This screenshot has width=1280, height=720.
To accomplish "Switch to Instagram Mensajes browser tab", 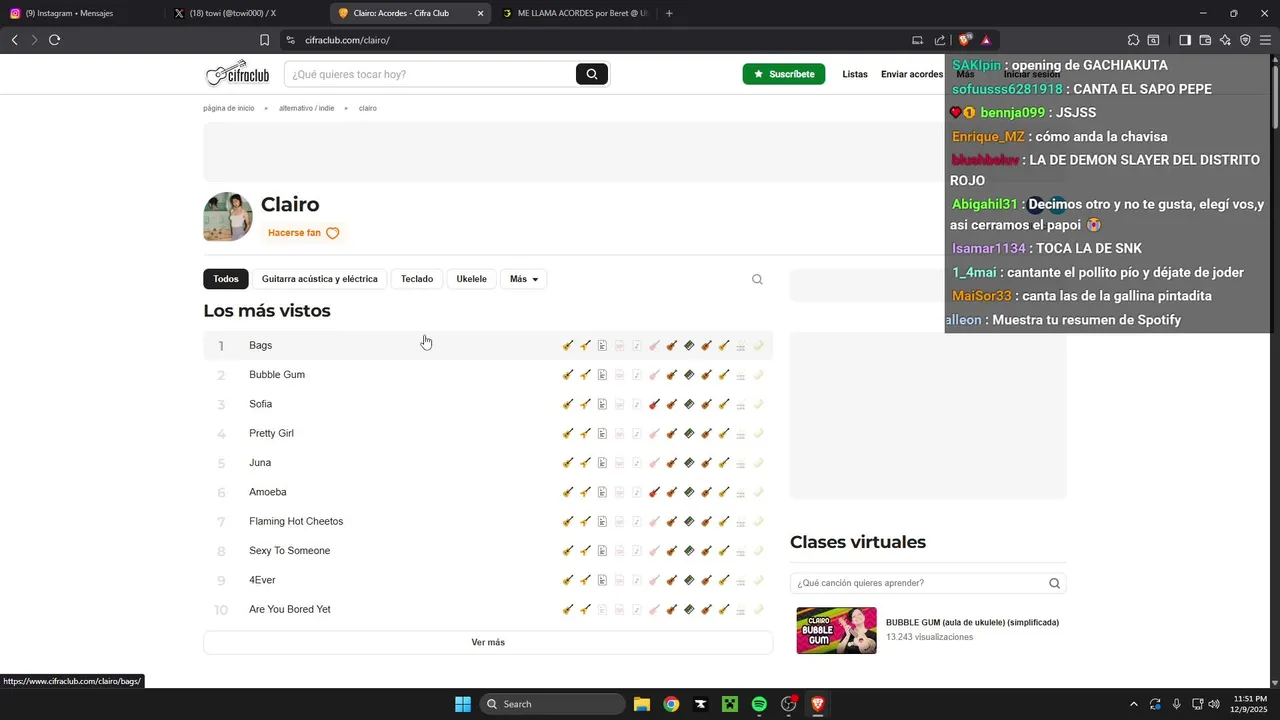I will pos(80,13).
